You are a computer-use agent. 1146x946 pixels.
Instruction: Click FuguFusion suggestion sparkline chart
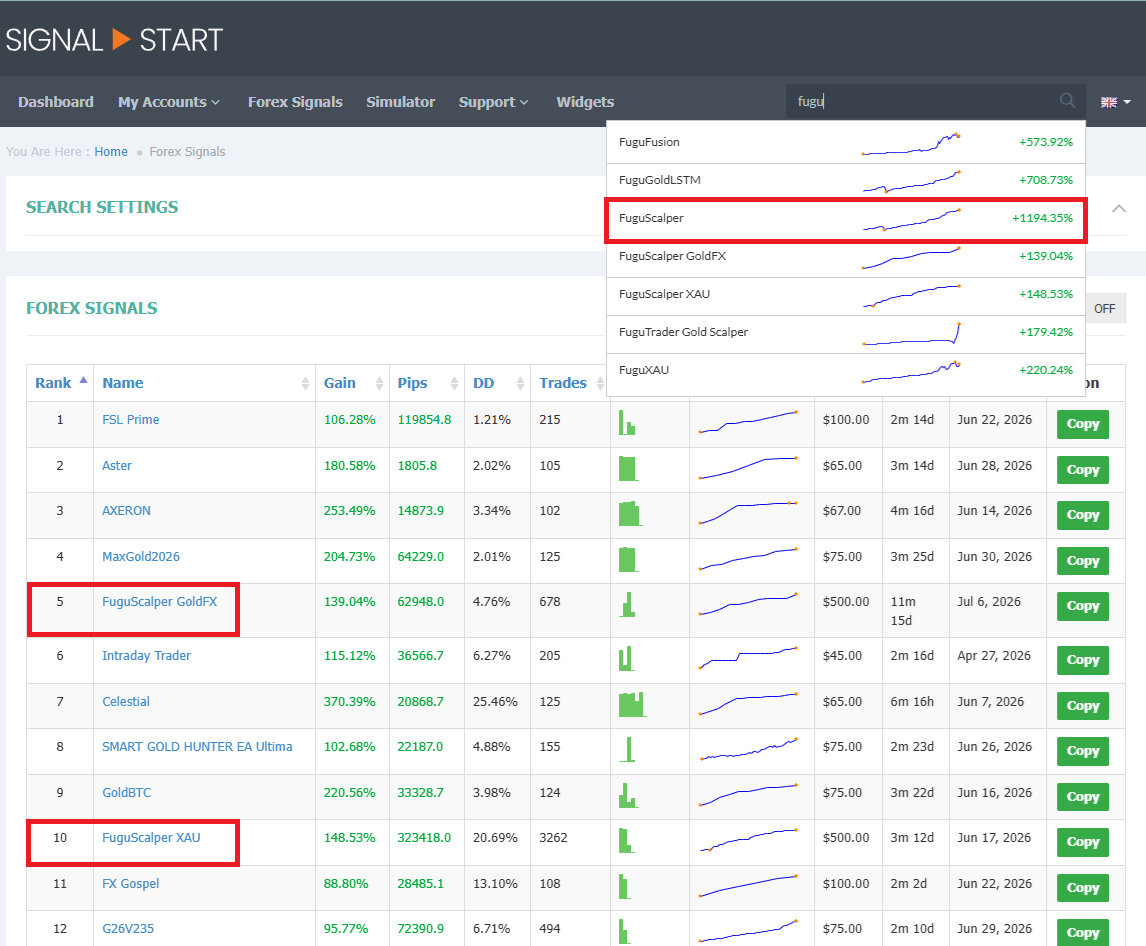pyautogui.click(x=911, y=144)
